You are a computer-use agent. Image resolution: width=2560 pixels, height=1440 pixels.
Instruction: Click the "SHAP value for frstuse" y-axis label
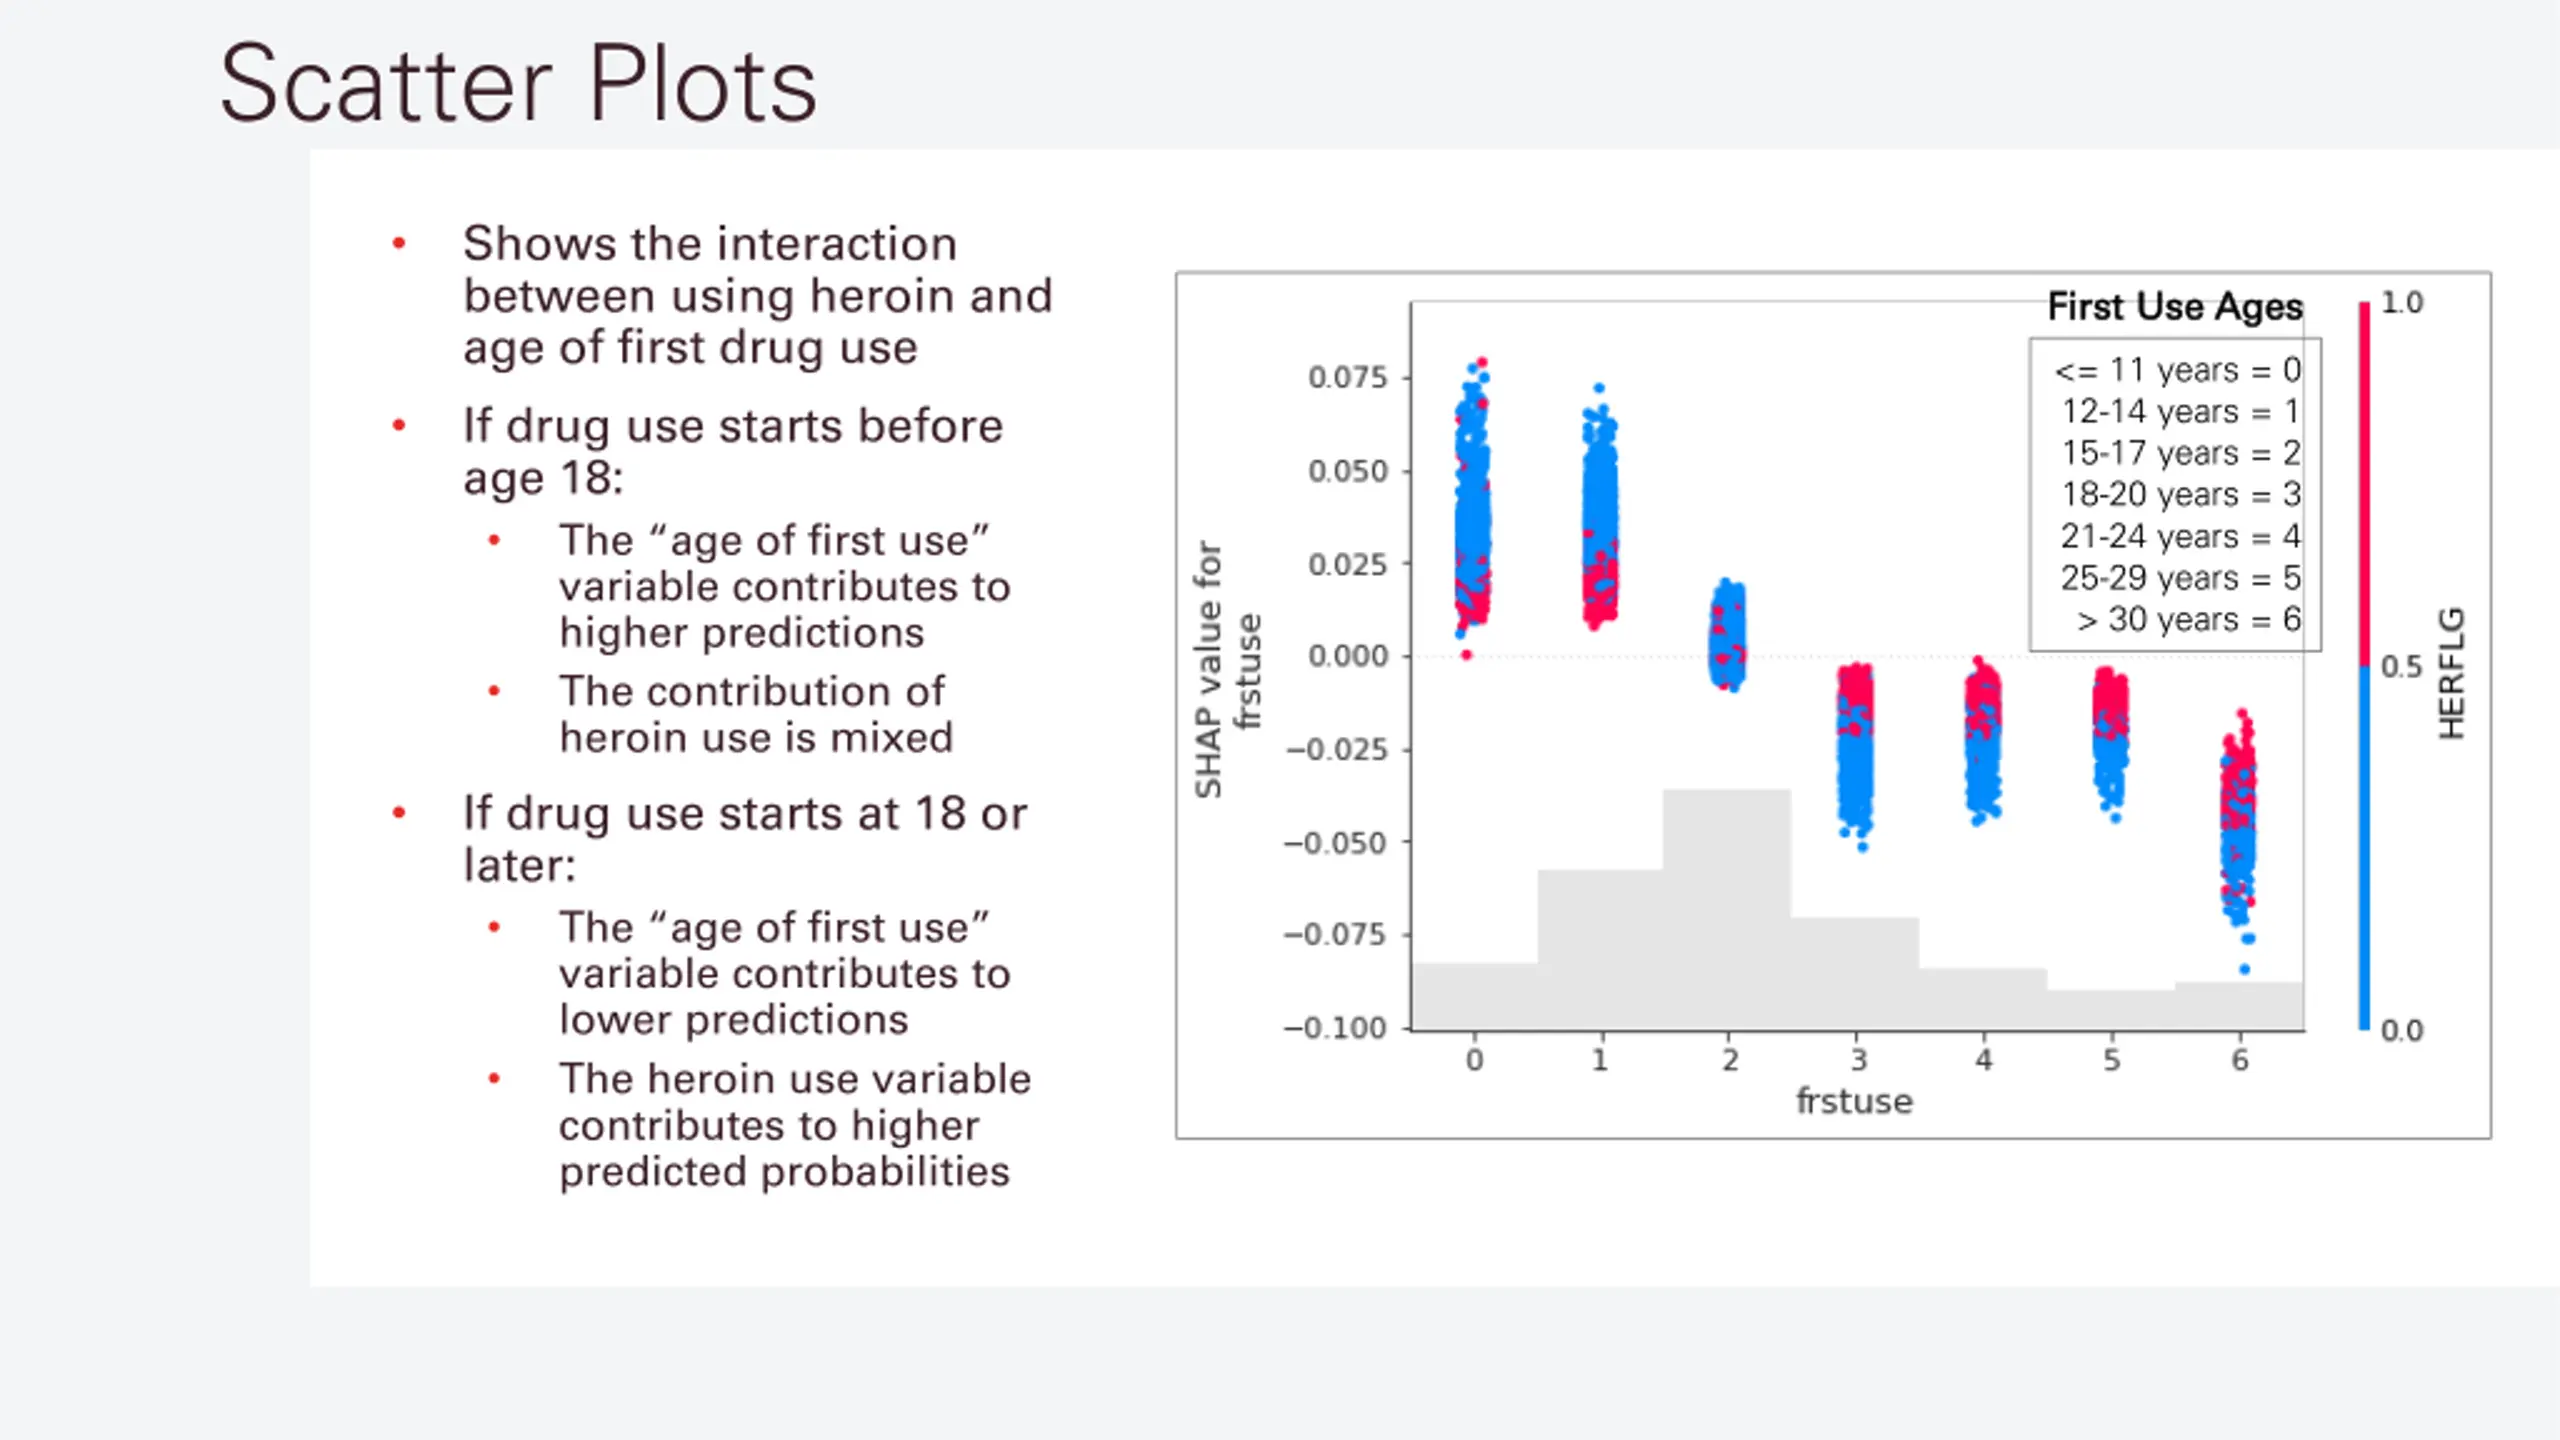click(x=1226, y=670)
